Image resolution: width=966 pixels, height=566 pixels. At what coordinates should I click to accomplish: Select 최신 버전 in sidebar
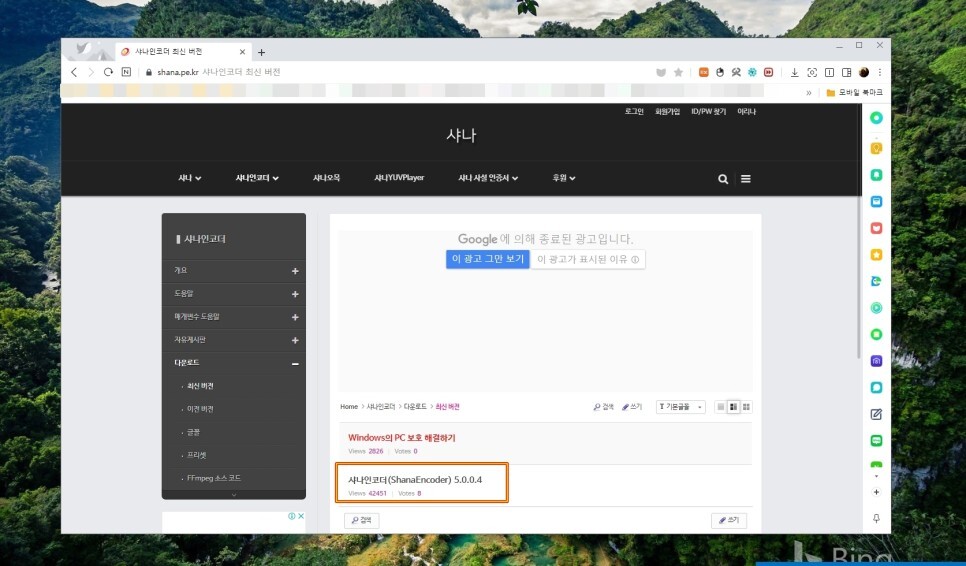click(x=200, y=386)
